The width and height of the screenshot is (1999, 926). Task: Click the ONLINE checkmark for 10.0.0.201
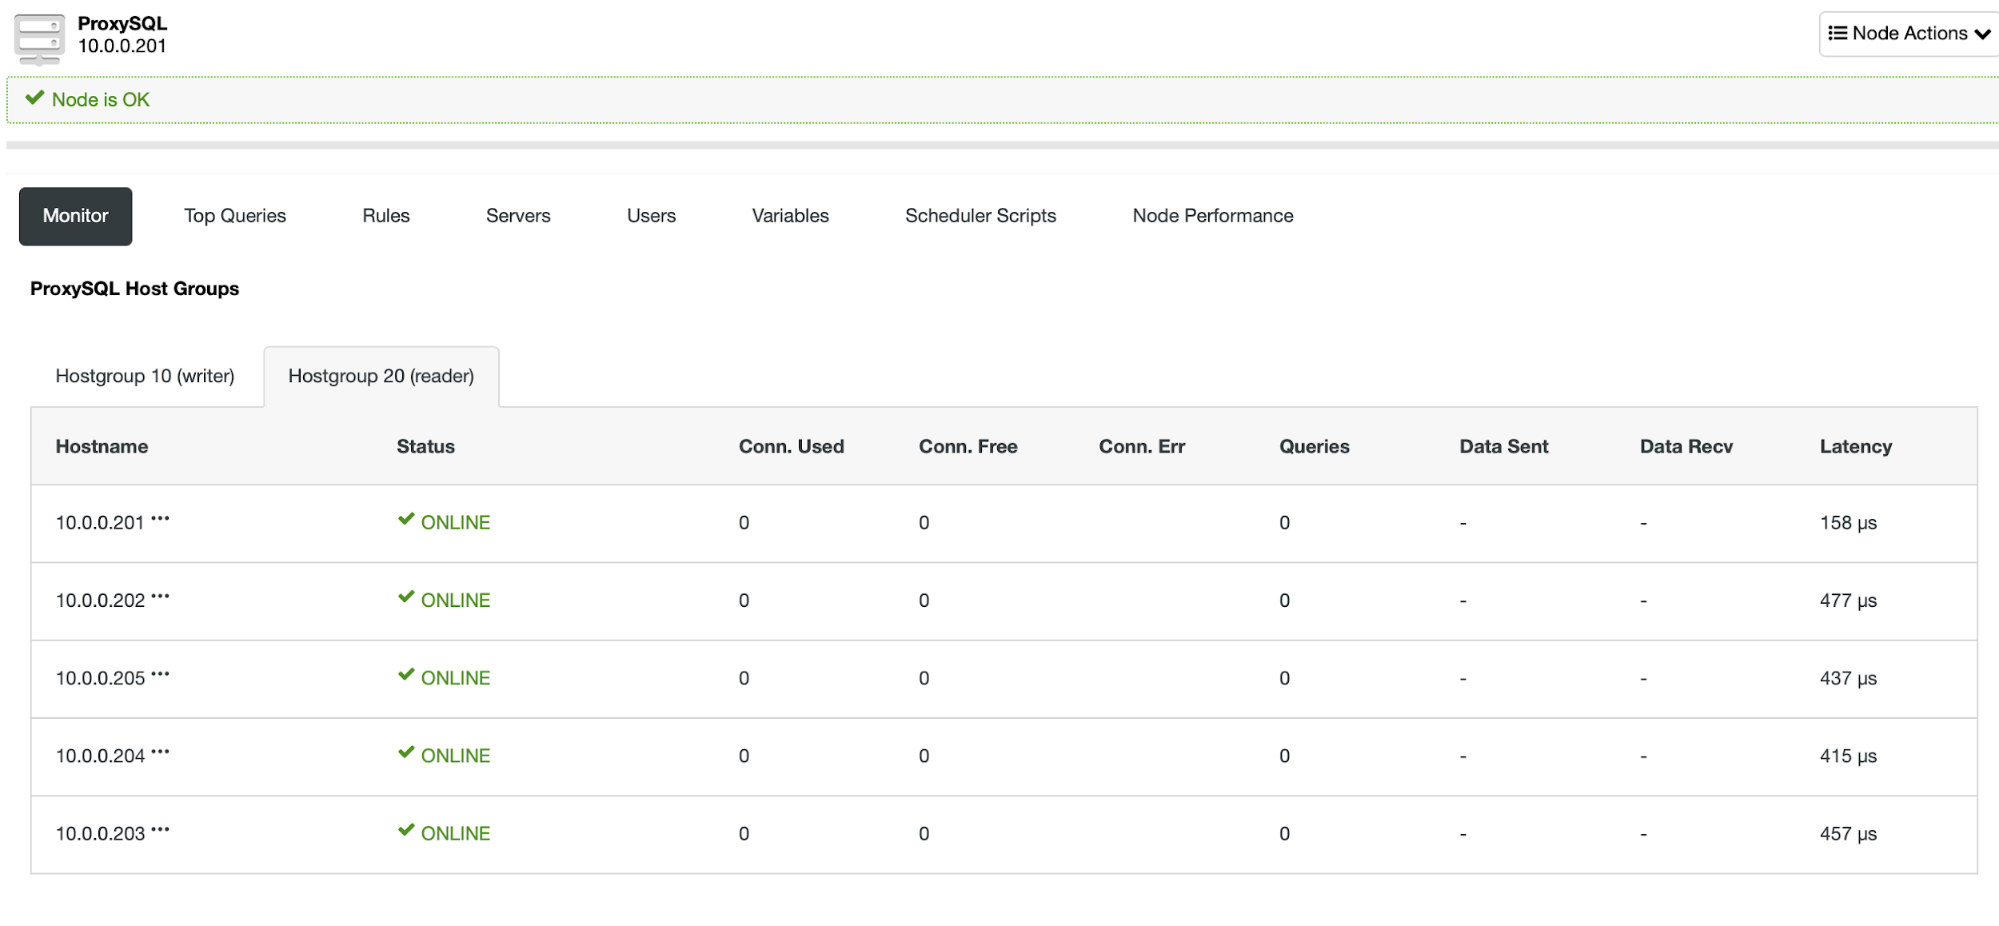[x=406, y=519]
